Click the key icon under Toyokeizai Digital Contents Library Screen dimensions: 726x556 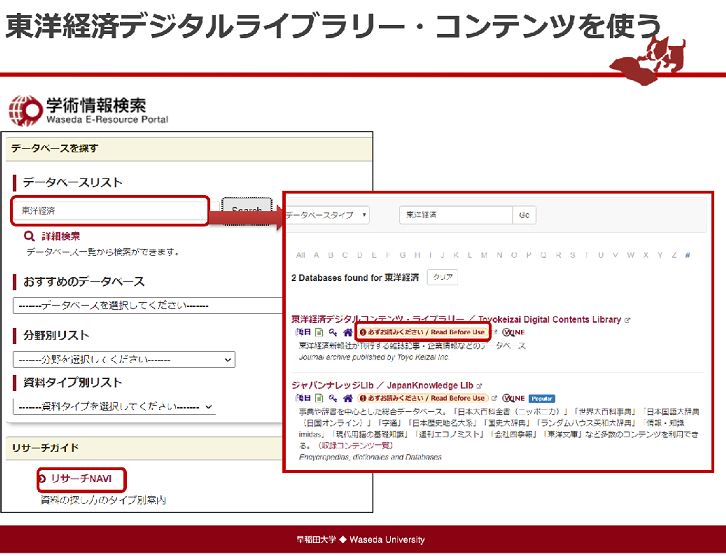[333, 332]
